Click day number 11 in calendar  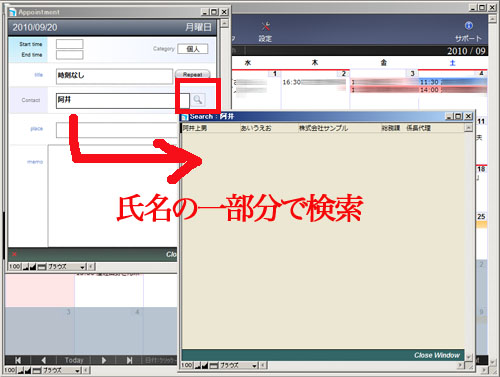click(x=481, y=121)
